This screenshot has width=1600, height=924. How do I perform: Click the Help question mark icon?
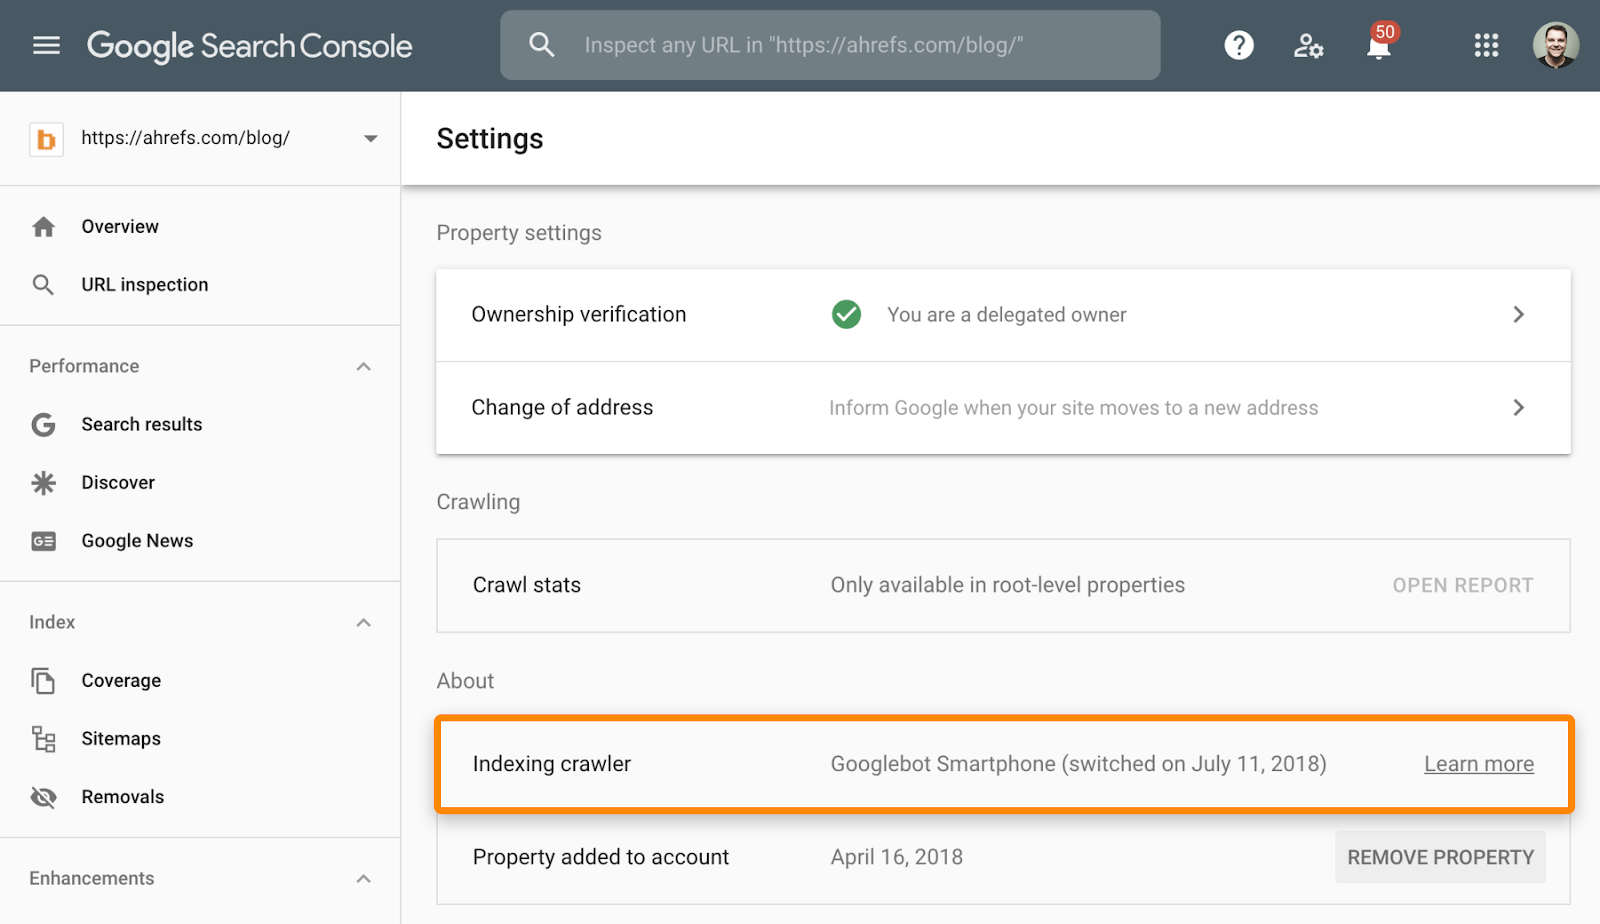1238,45
